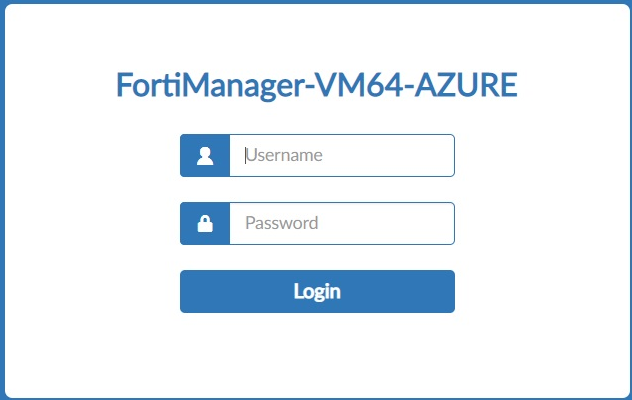Click the VM64 portion of the heading

(359, 85)
